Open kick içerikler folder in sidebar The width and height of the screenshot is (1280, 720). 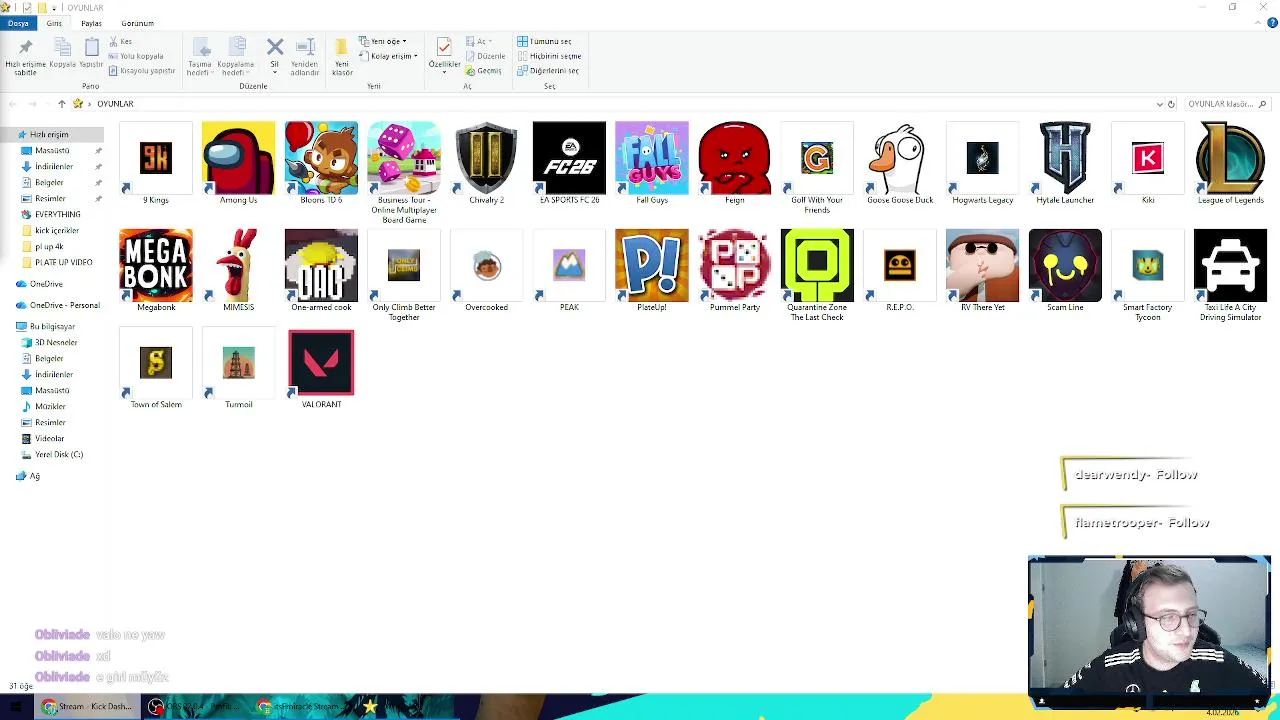pyautogui.click(x=56, y=230)
